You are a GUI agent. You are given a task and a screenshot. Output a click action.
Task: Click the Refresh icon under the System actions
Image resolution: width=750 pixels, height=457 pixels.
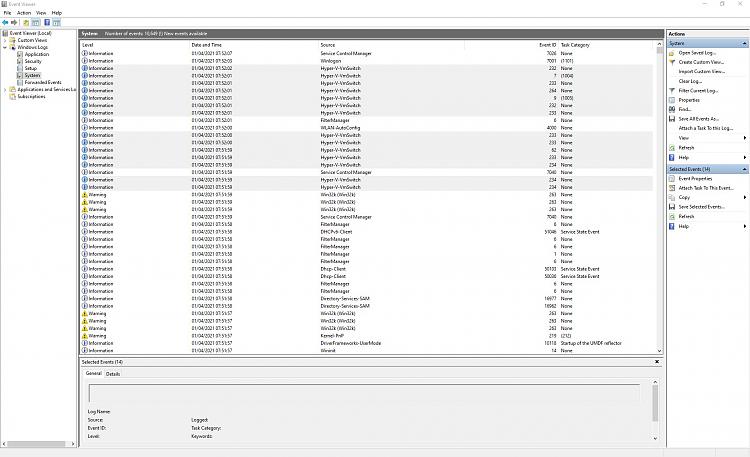(672, 148)
